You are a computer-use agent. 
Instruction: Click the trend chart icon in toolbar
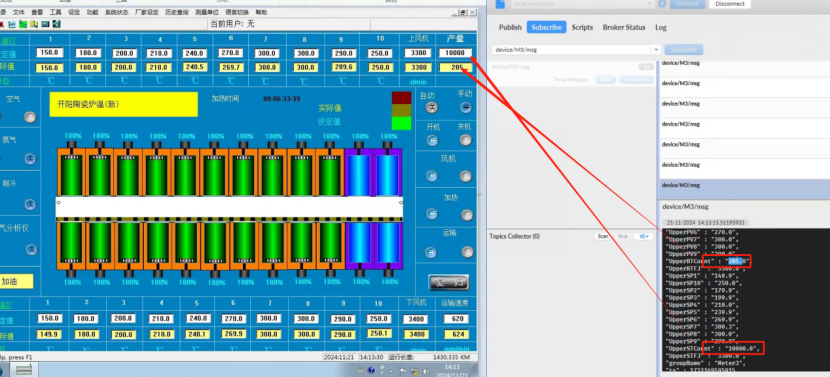(12, 24)
